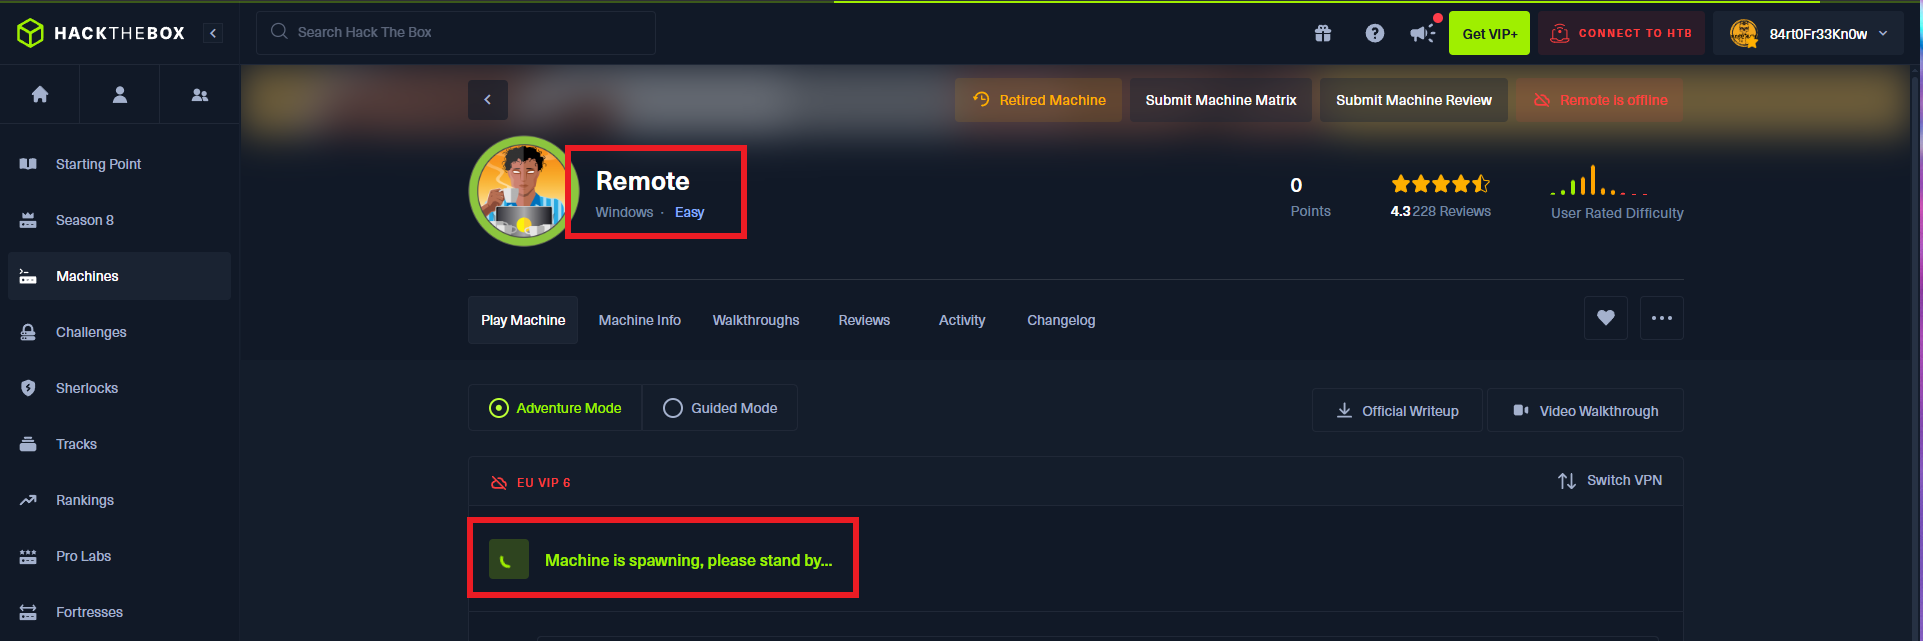1923x641 pixels.
Task: Collapse the sidebar with the chevron button
Action: pos(213,33)
